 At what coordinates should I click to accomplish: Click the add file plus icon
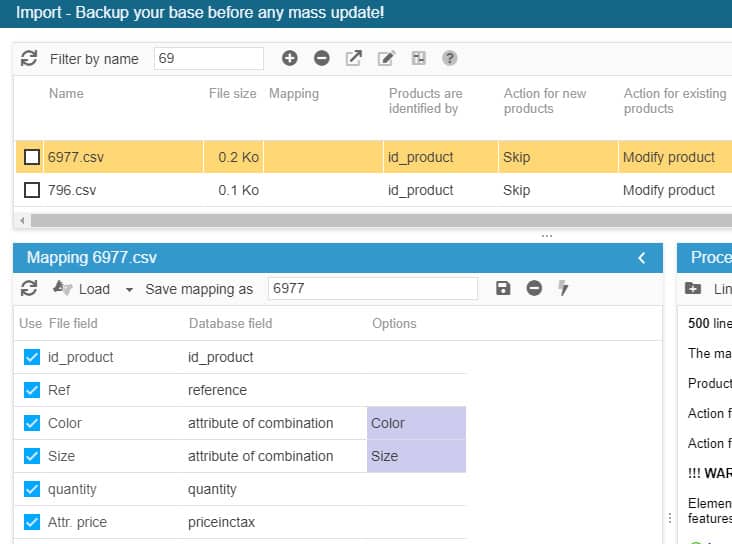[289, 59]
